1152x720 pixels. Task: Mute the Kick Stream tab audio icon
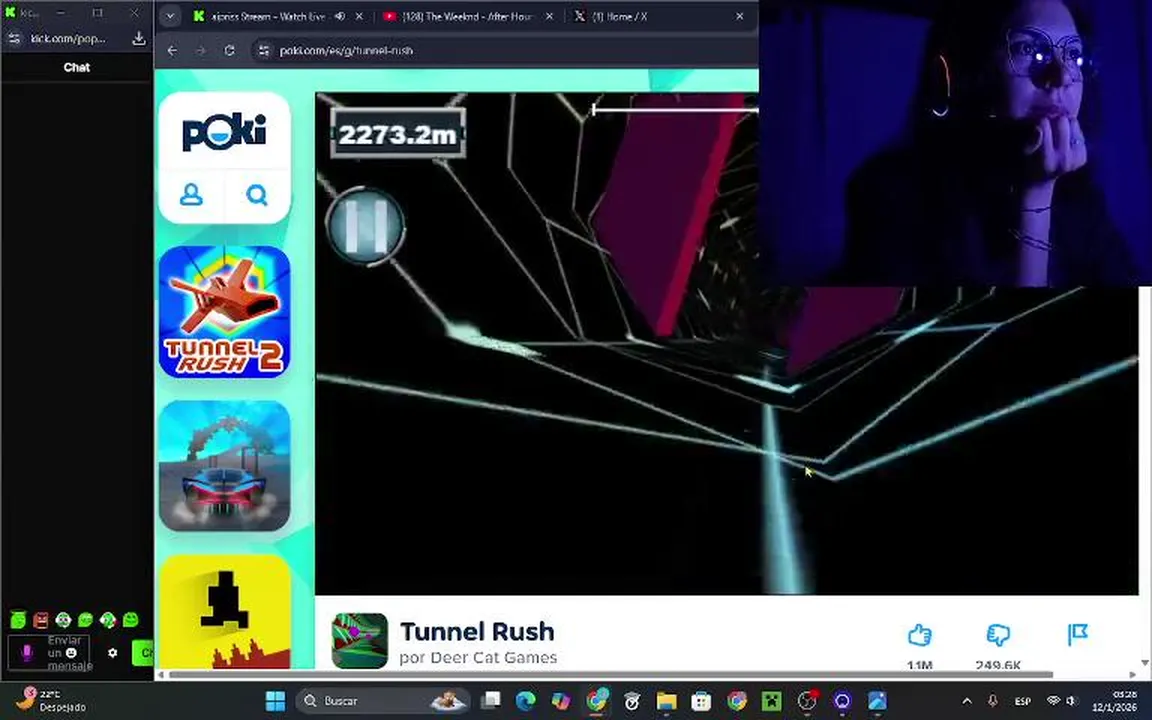click(x=339, y=16)
